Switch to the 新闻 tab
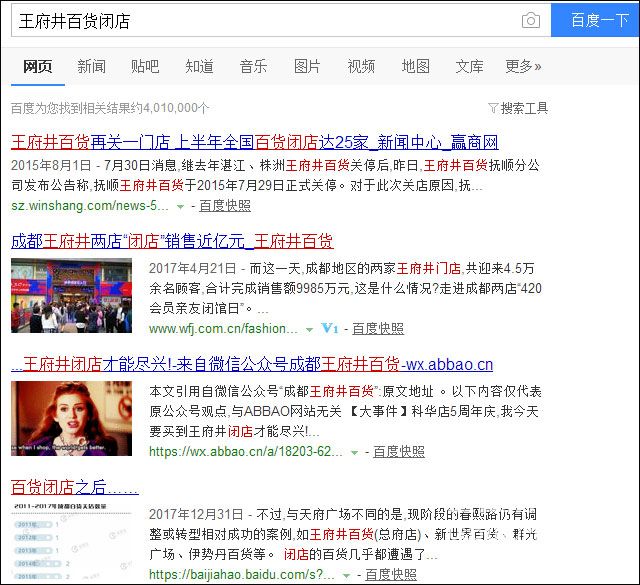Viewport: 640px width, 585px height. (x=91, y=66)
